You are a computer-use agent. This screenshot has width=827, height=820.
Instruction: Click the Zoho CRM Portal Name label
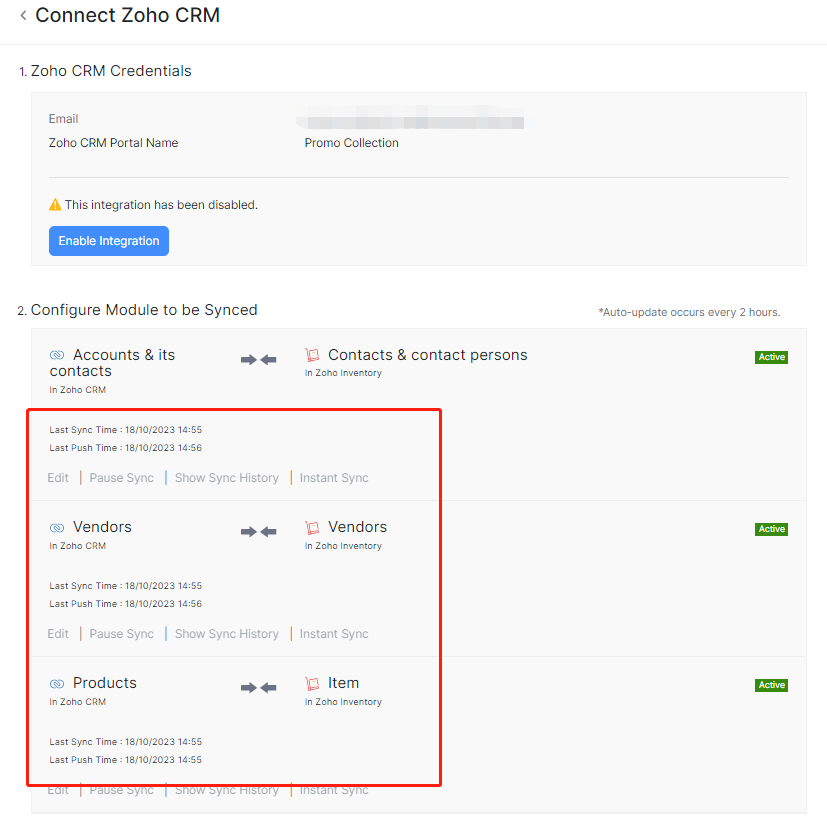pos(113,143)
